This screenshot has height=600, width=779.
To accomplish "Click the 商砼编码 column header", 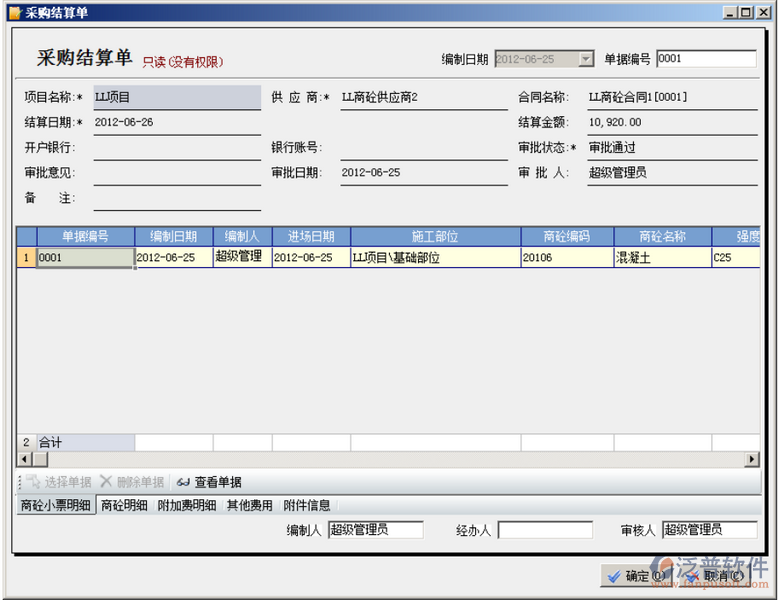I will point(567,236).
